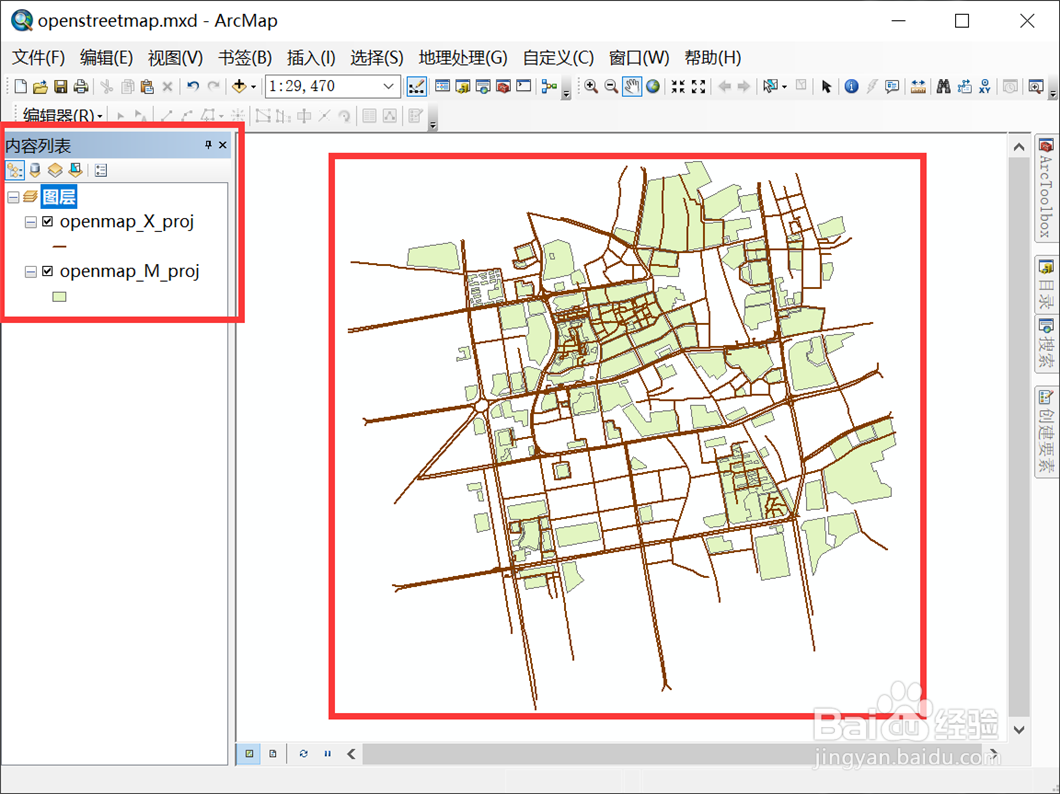Screen dimensions: 1060x794
Task: Click Fixed Zoom Out arrows icon
Action: tap(698, 86)
